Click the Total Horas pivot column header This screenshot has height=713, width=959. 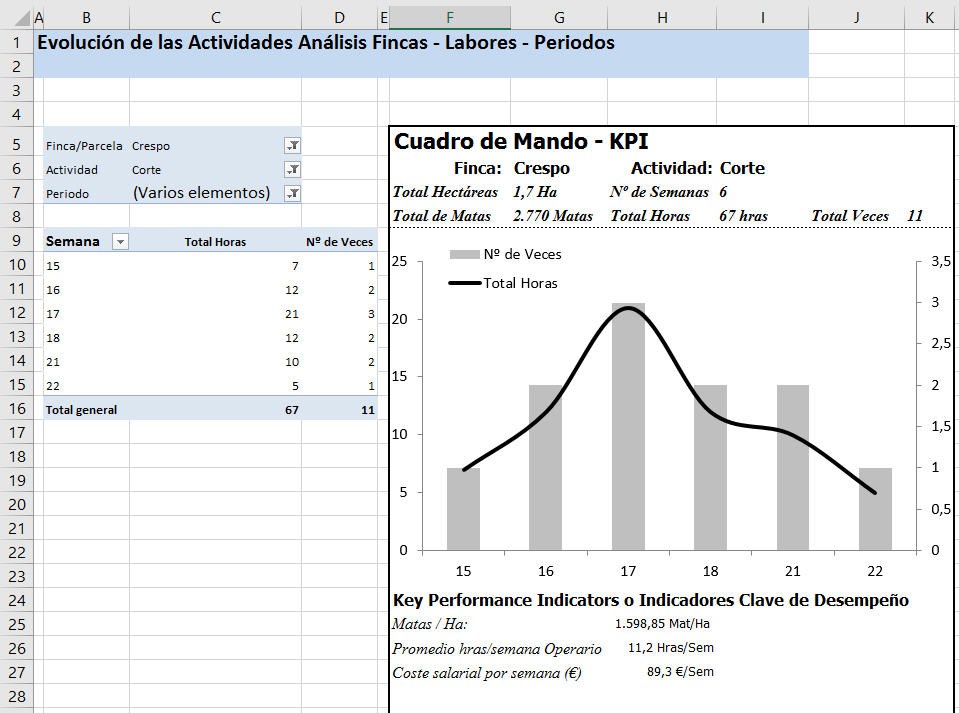[x=215, y=241]
